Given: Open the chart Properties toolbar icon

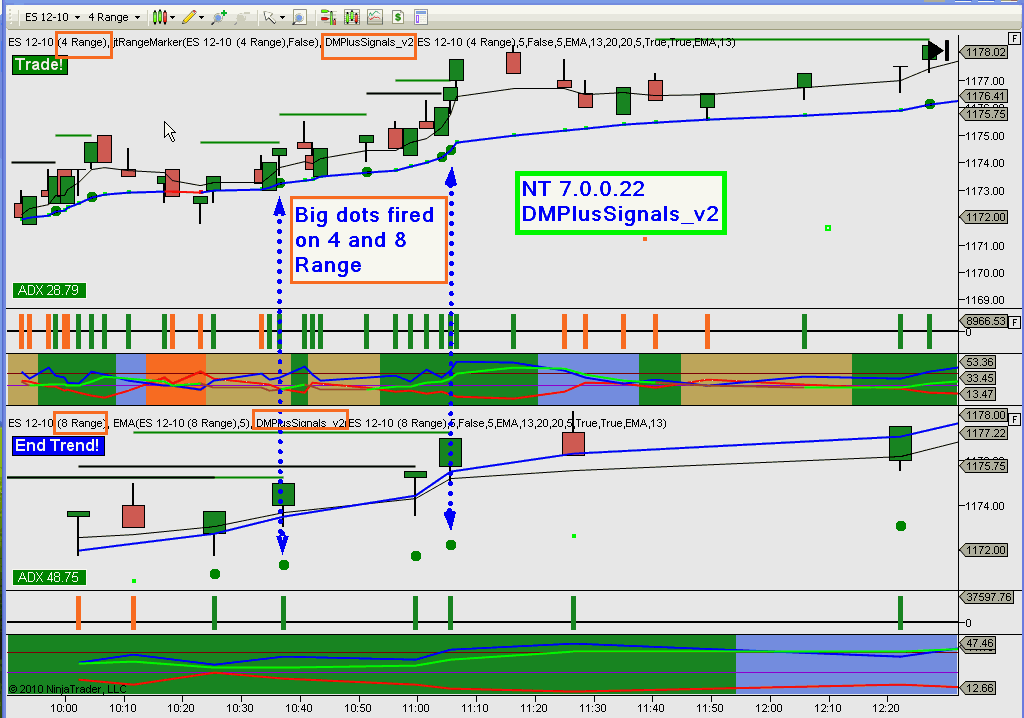Looking at the screenshot, I should [421, 17].
